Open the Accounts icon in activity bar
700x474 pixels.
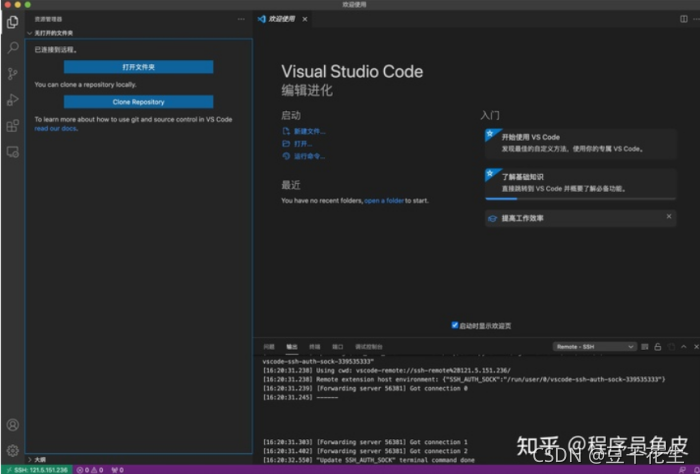[x=13, y=424]
